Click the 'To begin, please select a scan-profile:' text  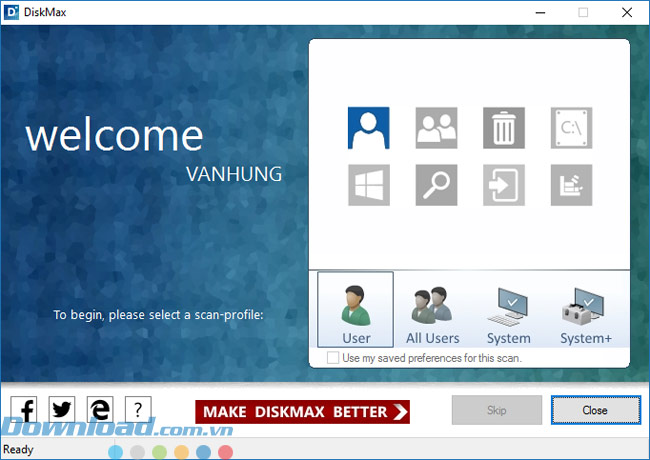pyautogui.click(x=158, y=315)
